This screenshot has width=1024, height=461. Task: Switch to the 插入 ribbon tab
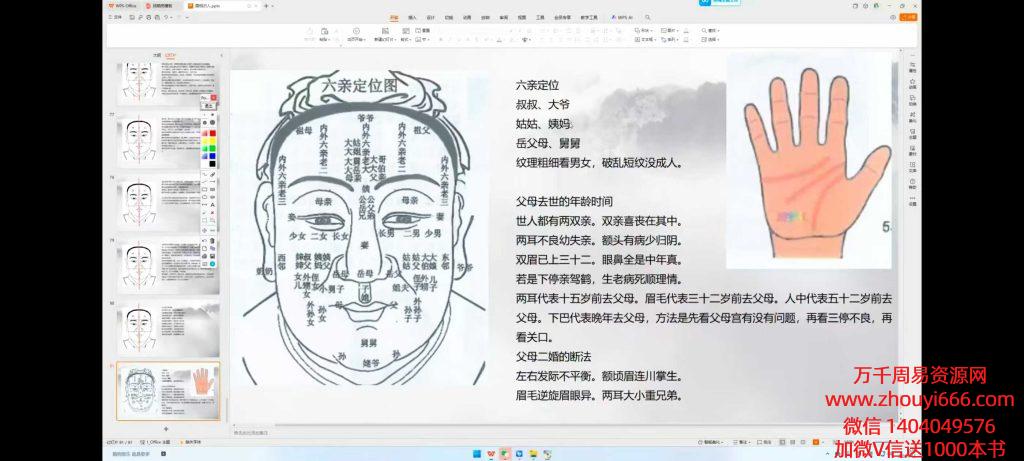point(414,17)
